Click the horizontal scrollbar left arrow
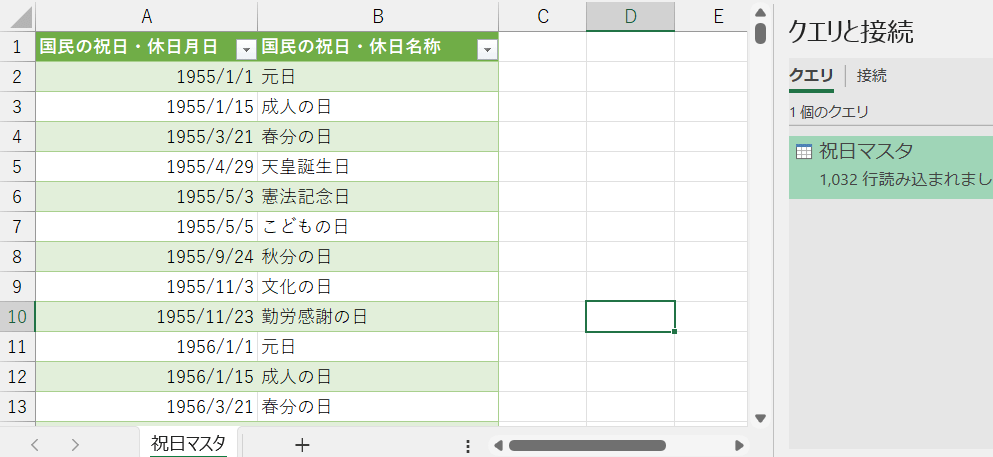 [497, 445]
